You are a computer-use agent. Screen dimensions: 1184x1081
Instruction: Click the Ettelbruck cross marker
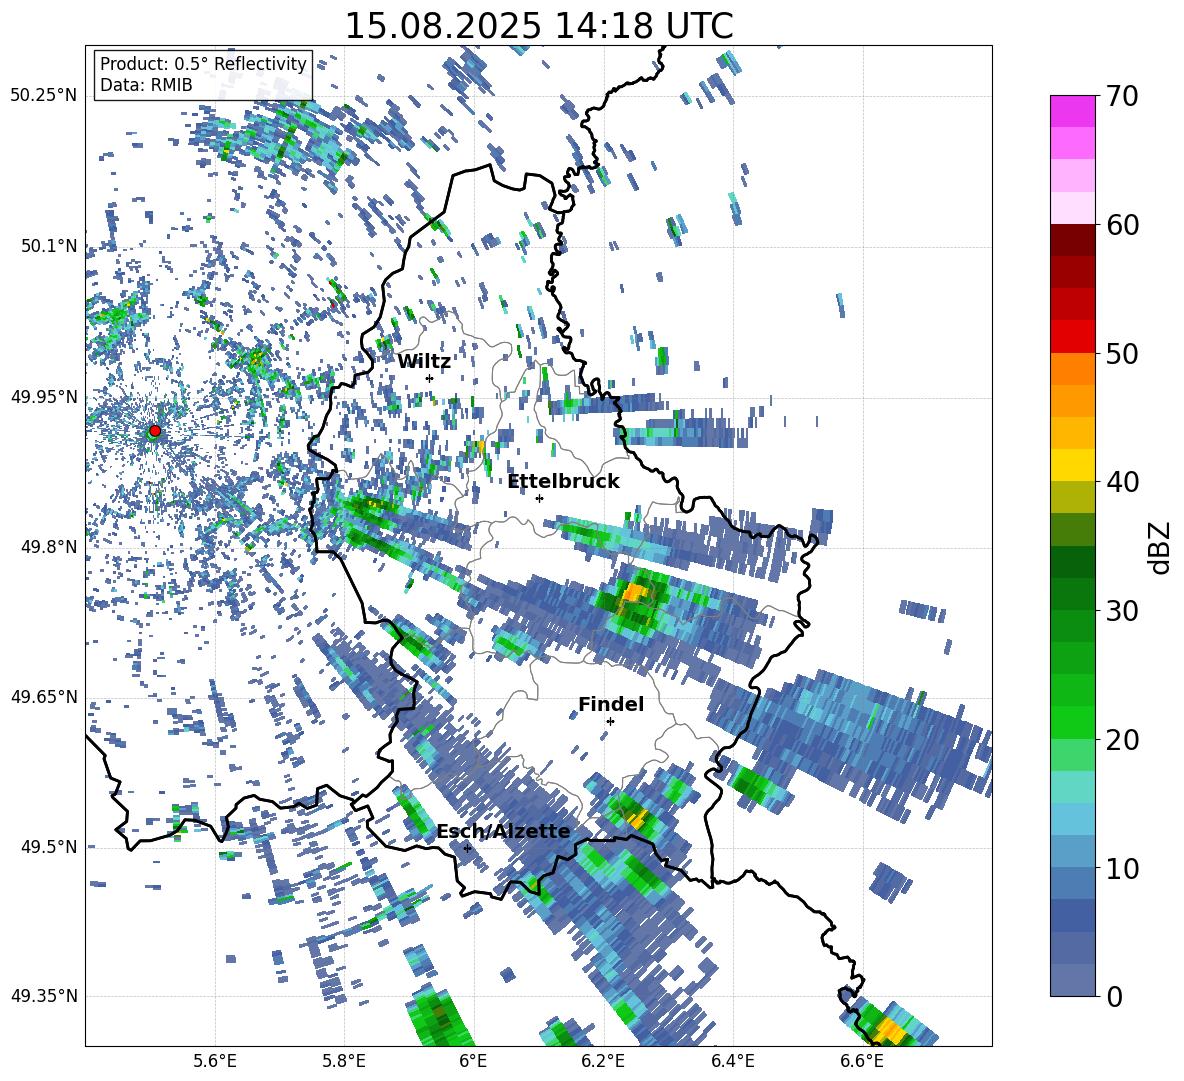pyautogui.click(x=539, y=498)
